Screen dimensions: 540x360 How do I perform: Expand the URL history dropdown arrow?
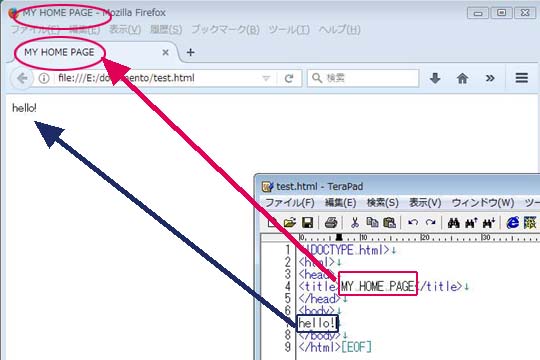[x=266, y=79]
